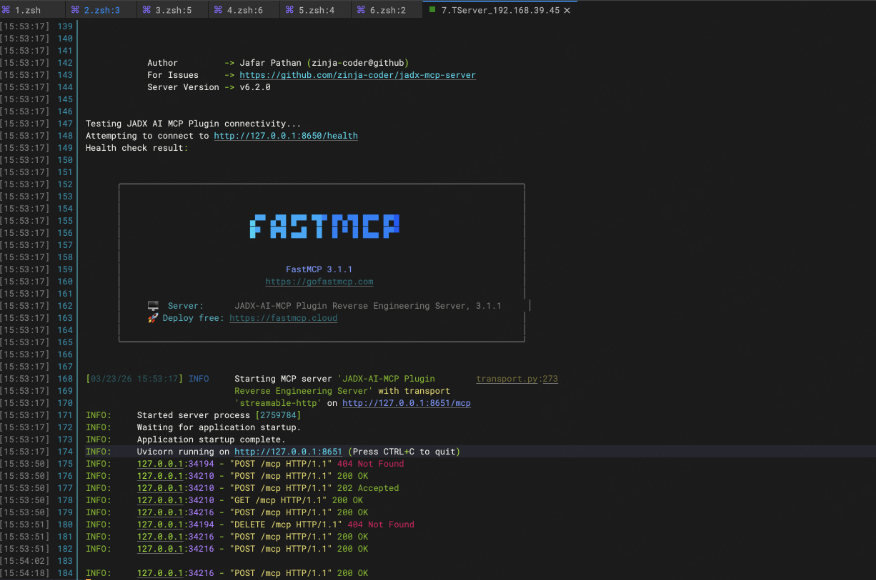Click line number 139 in the gutter
The height and width of the screenshot is (580, 876).
click(65, 26)
